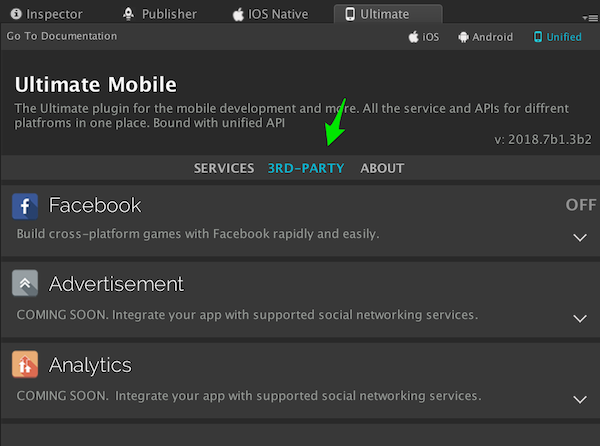
Task: Open the ABOUT section tab
Action: 382,168
